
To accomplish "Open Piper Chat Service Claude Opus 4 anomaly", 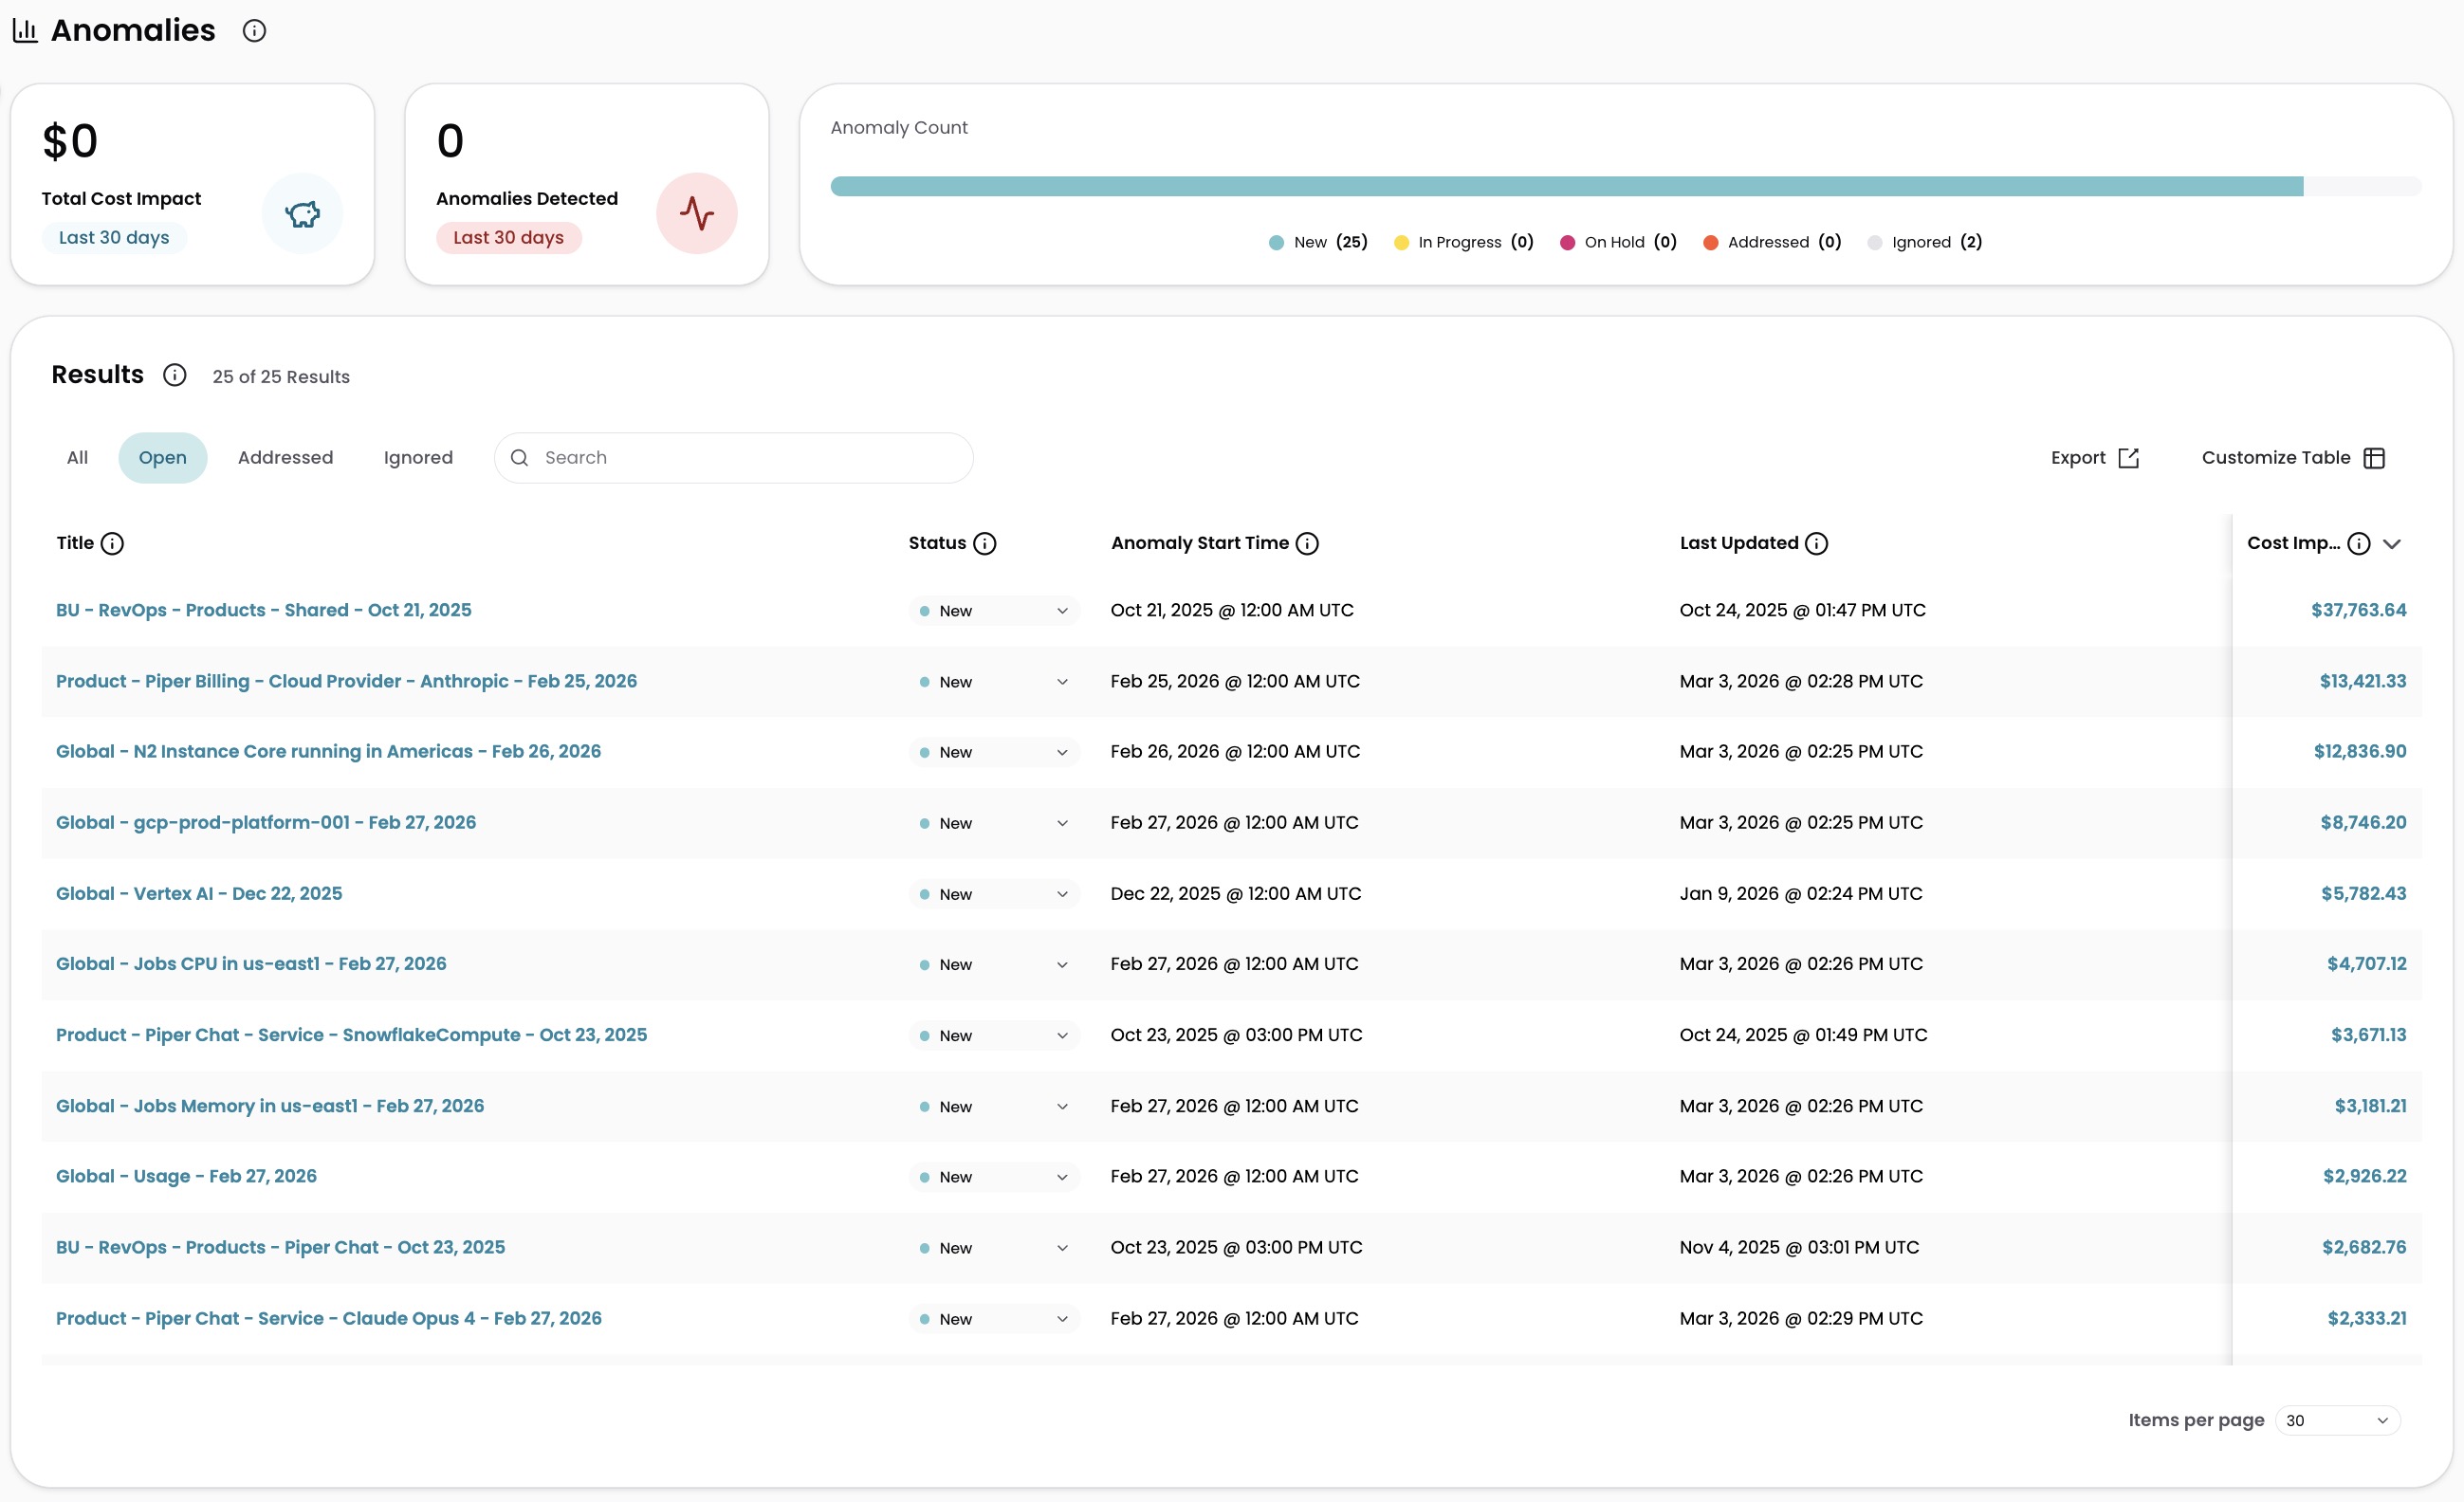I will point(329,1318).
